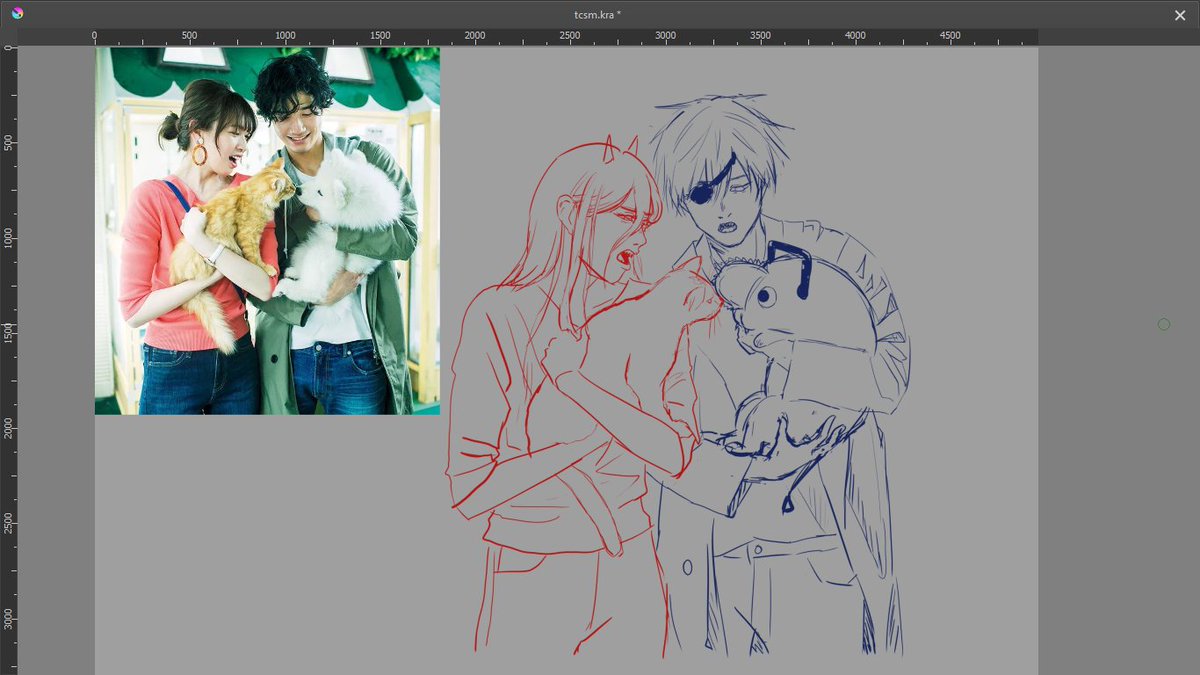This screenshot has height=675, width=1200.
Task: Click the 4000 mark on horizontal ruler
Action: (x=855, y=36)
